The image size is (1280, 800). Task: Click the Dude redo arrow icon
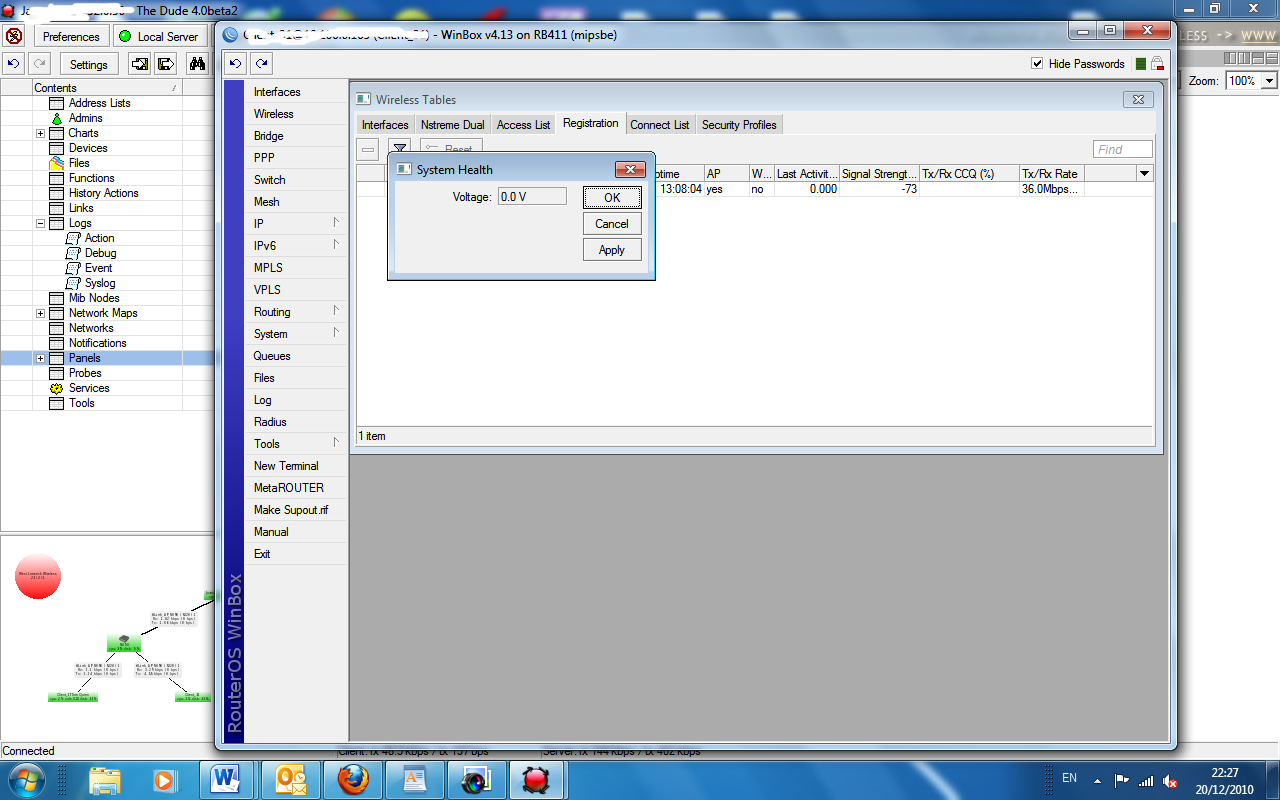tap(40, 64)
